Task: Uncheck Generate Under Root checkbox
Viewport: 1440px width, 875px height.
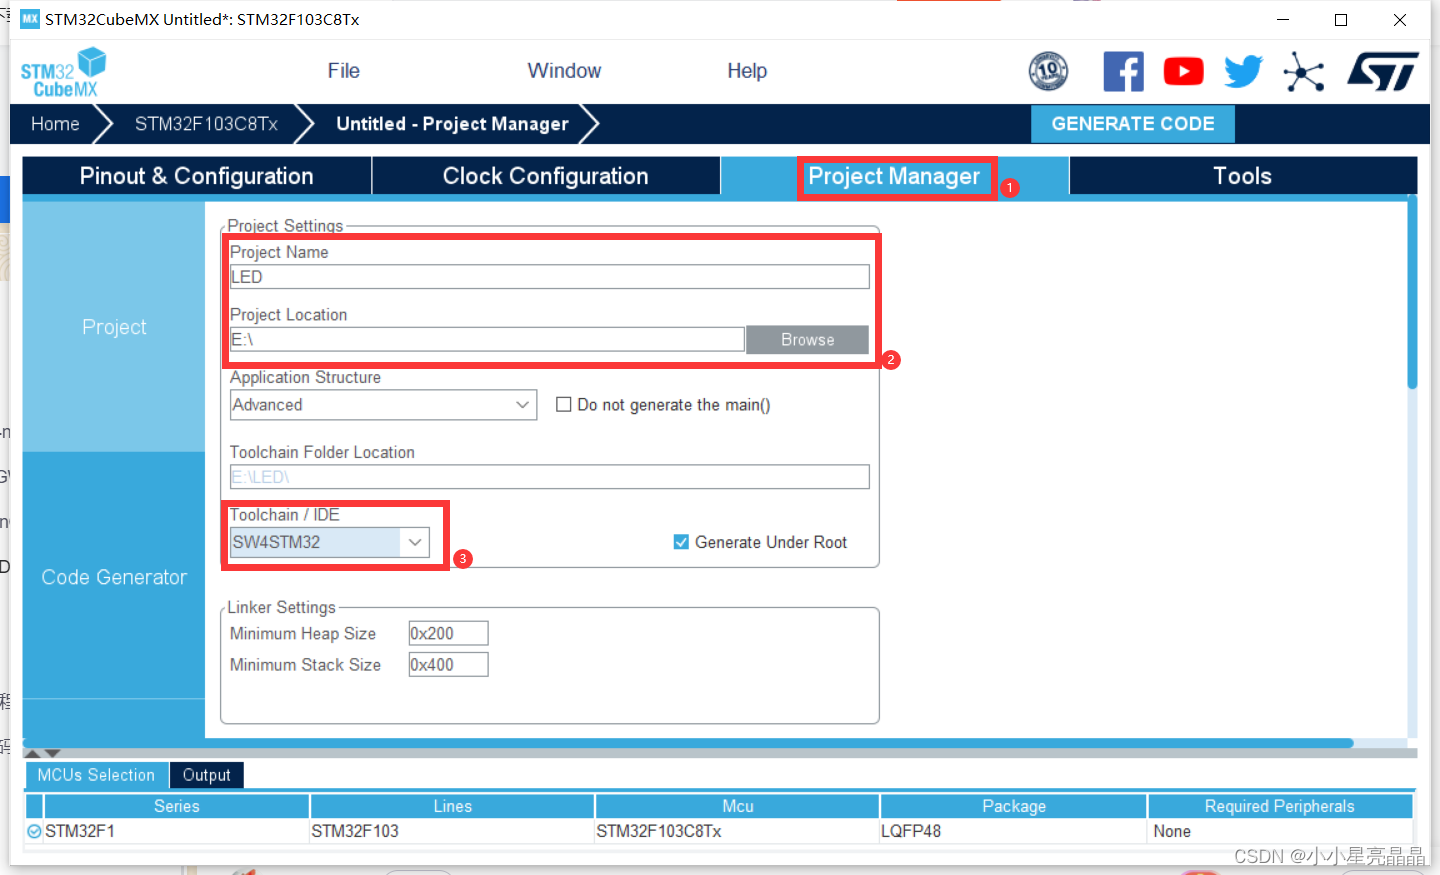Action: point(681,542)
